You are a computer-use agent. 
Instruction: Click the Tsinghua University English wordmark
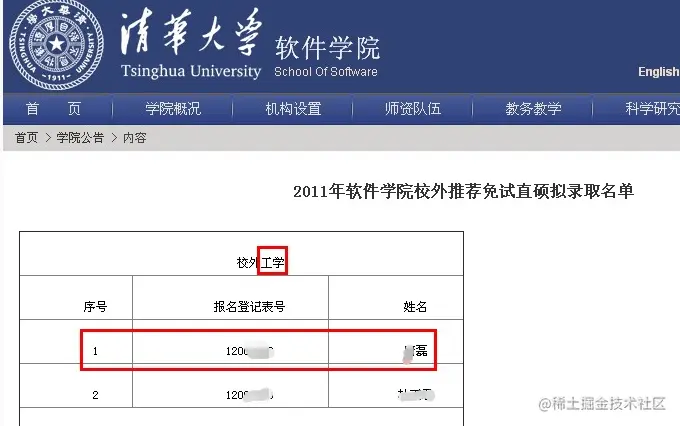click(x=191, y=71)
